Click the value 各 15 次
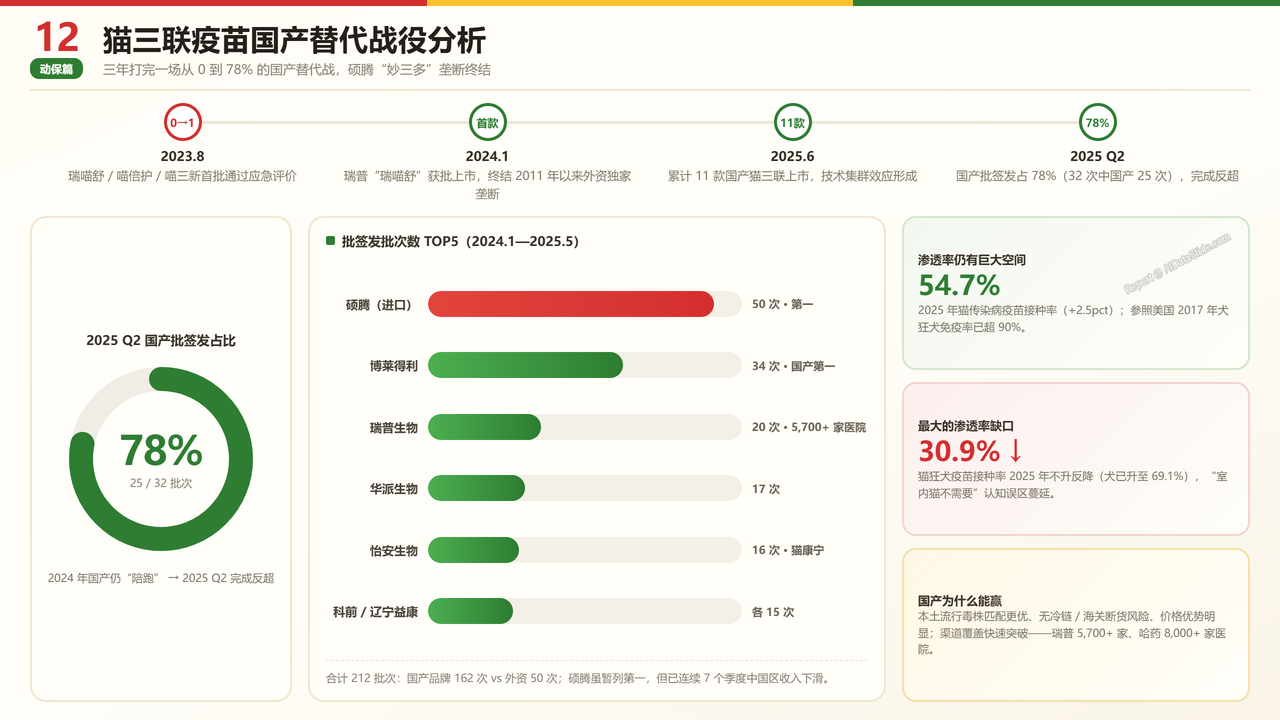 coord(773,612)
